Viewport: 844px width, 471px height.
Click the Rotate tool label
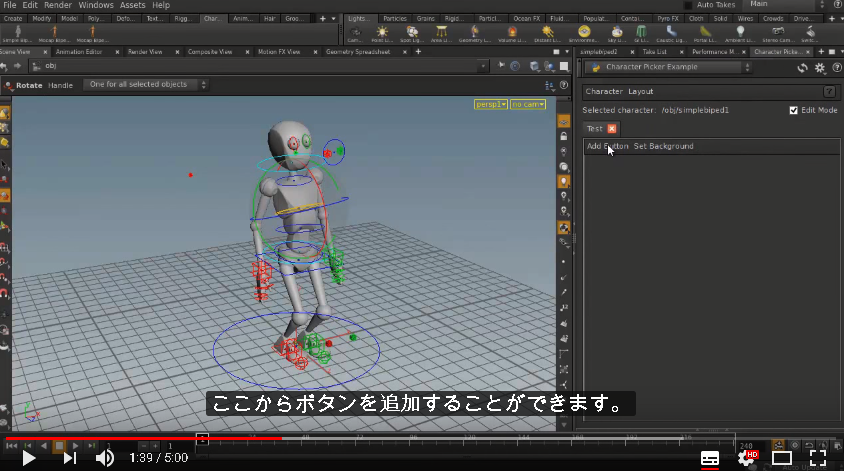point(29,85)
